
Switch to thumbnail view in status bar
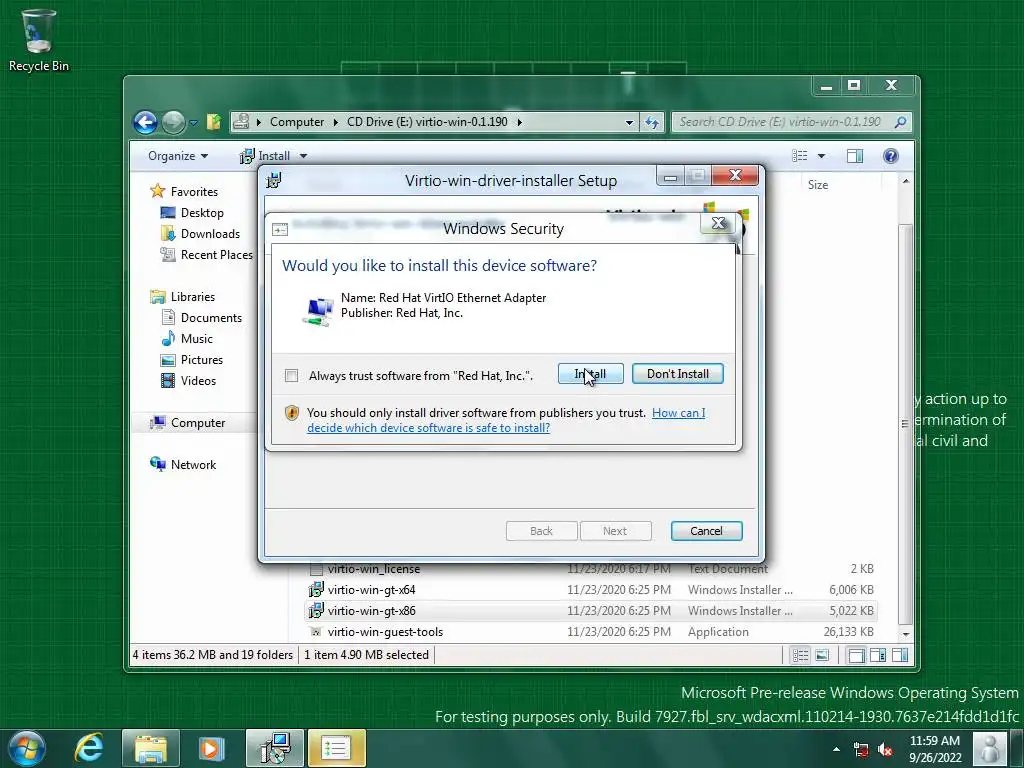click(x=822, y=655)
